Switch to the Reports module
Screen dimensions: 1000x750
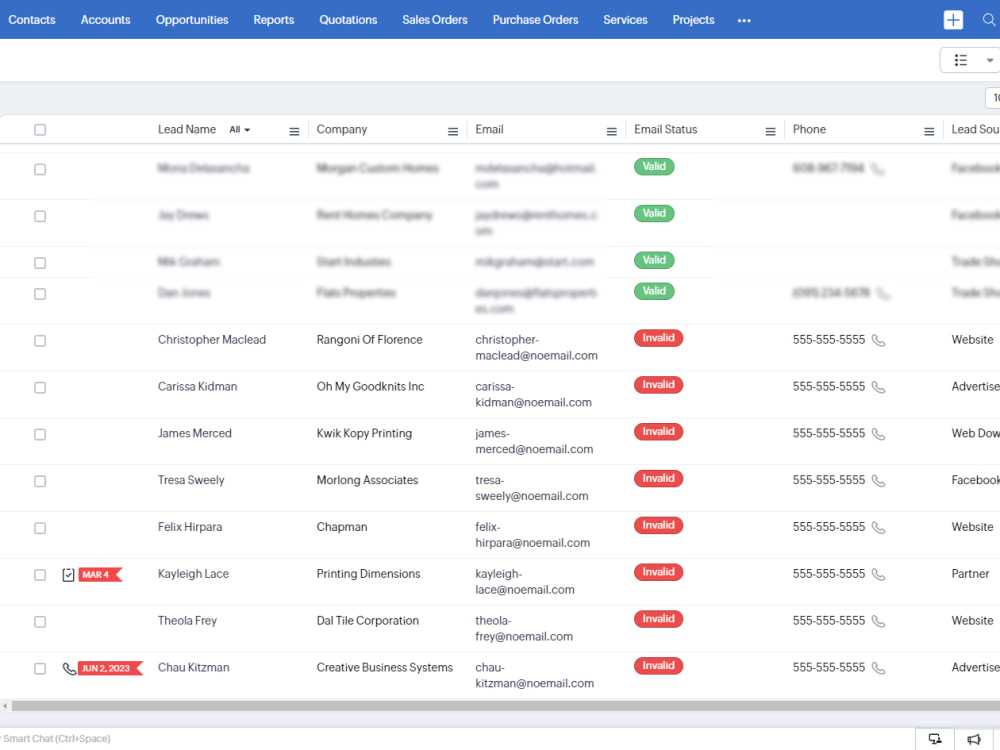(x=273, y=19)
